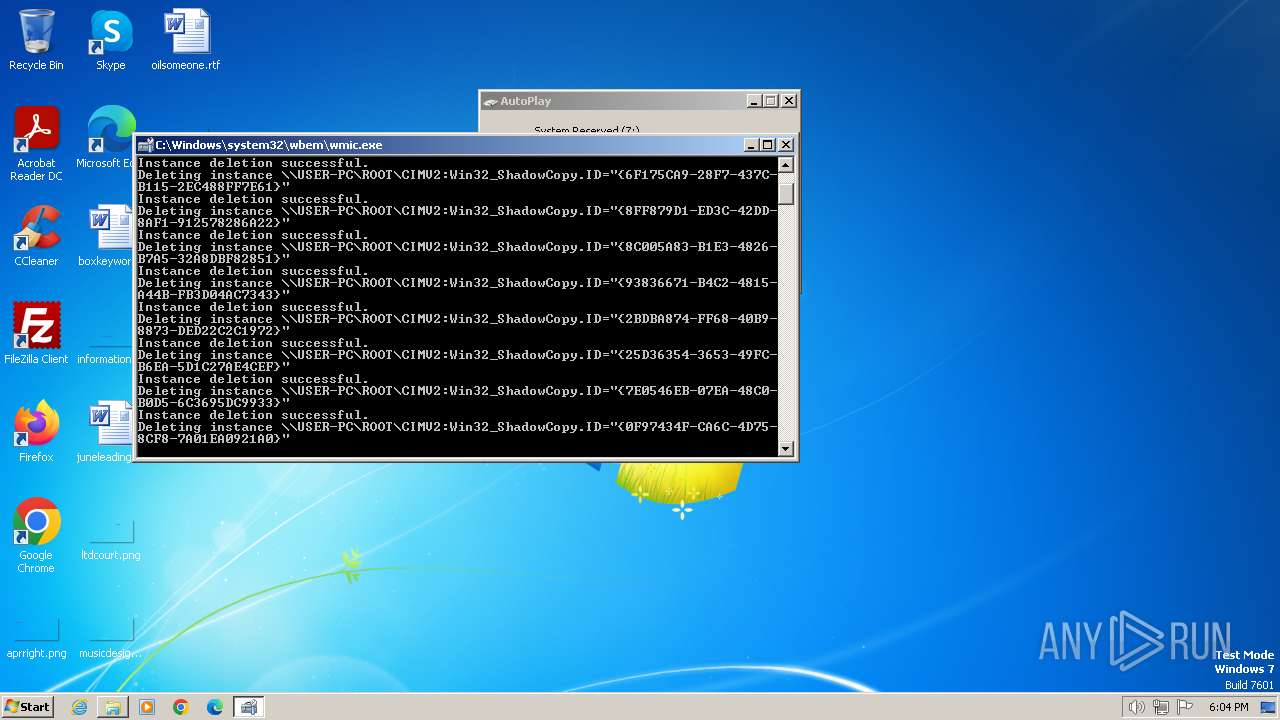Image resolution: width=1280 pixels, height=720 pixels.
Task: Click the wmic.exe title bar text
Action: (x=268, y=145)
